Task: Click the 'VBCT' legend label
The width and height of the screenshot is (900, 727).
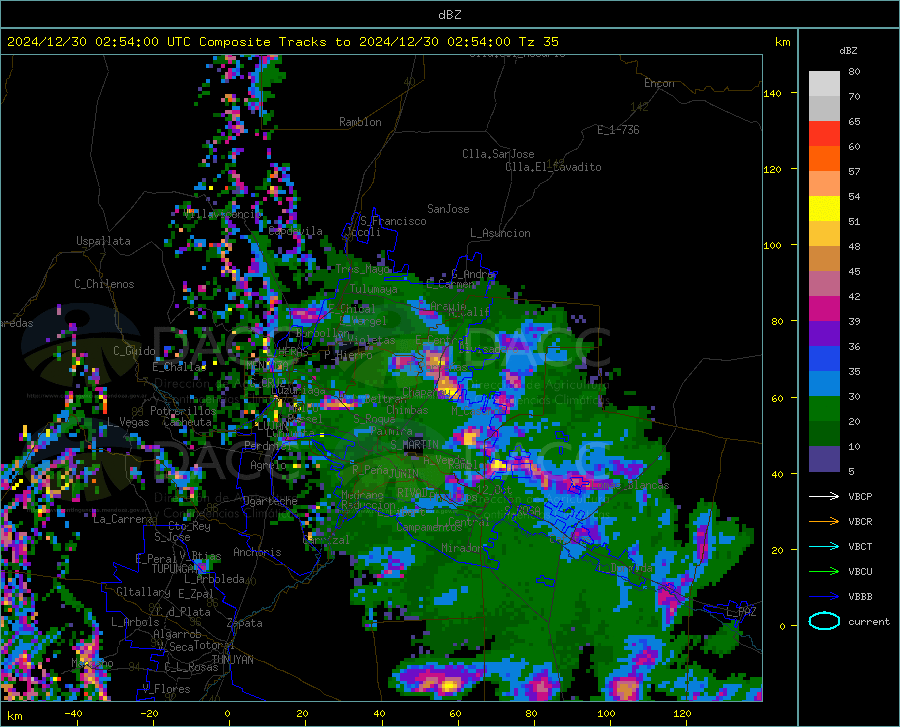Action: 860,546
